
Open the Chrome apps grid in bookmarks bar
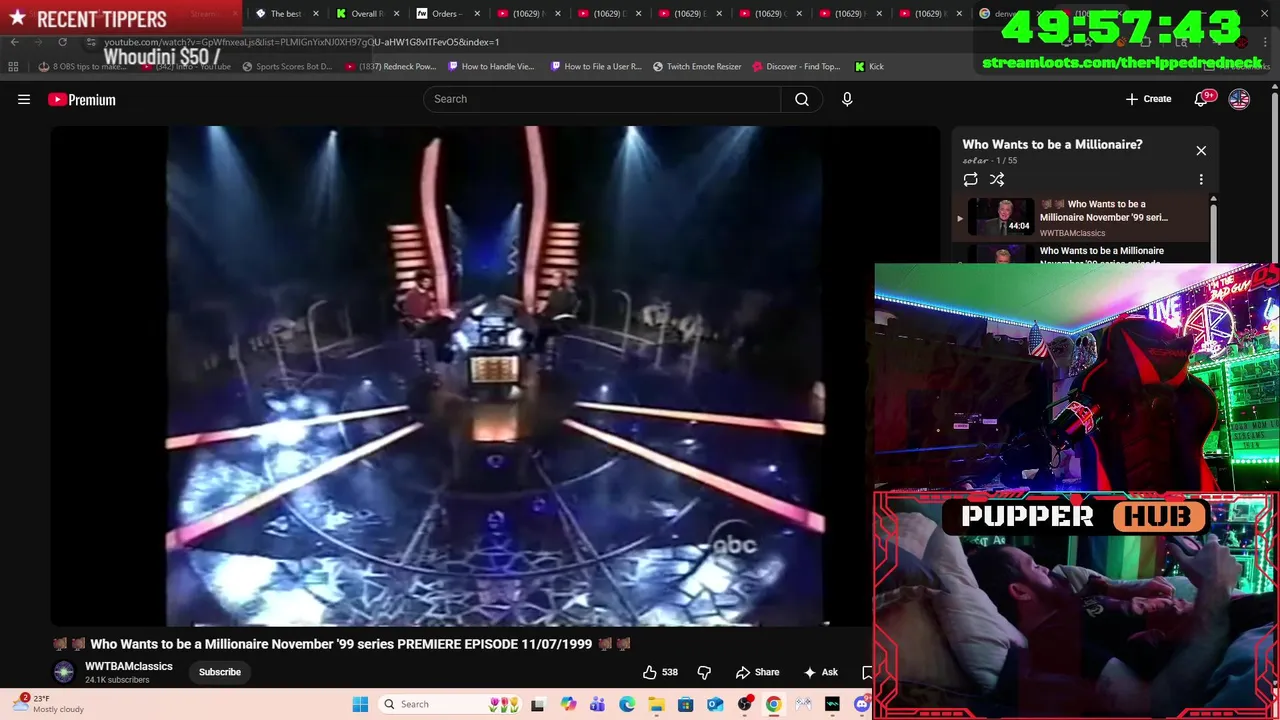pyautogui.click(x=13, y=66)
